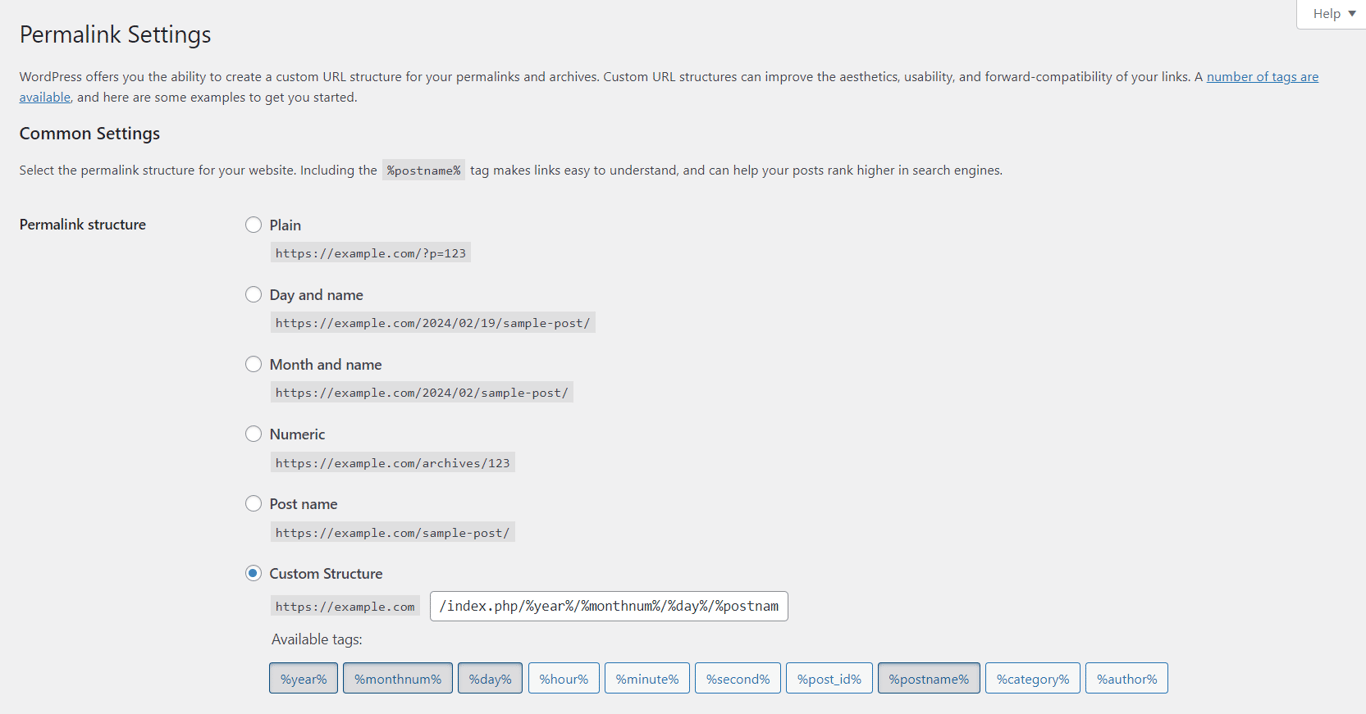Click inside the custom structure text field

click(x=608, y=606)
